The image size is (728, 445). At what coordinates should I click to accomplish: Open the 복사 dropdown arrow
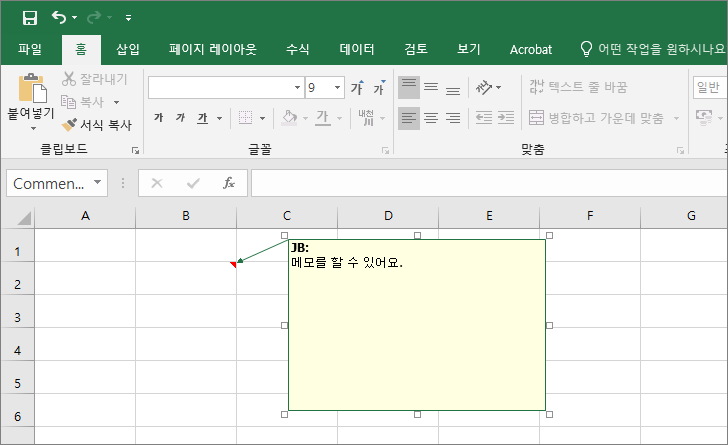click(117, 102)
